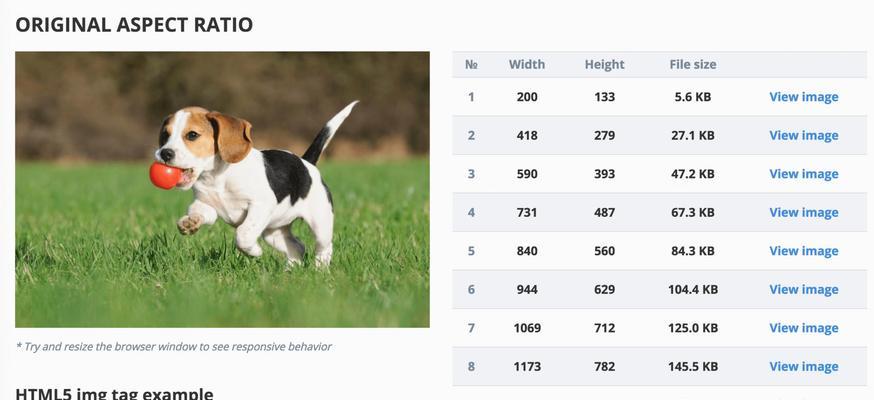The image size is (874, 400).
Task: View the 840 by 560 image
Action: coord(803,251)
